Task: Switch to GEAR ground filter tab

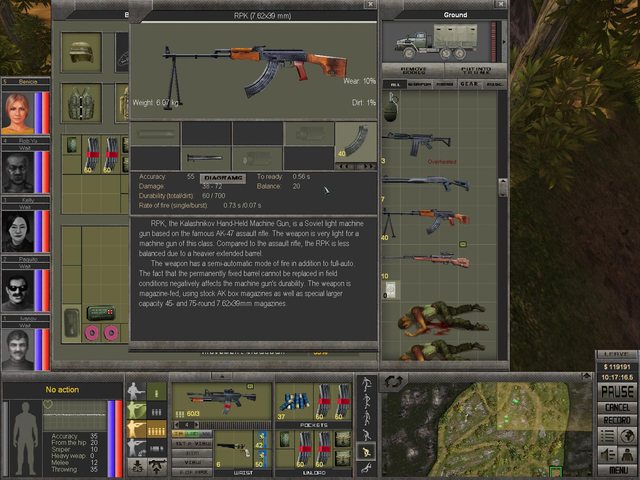Action: [x=469, y=84]
